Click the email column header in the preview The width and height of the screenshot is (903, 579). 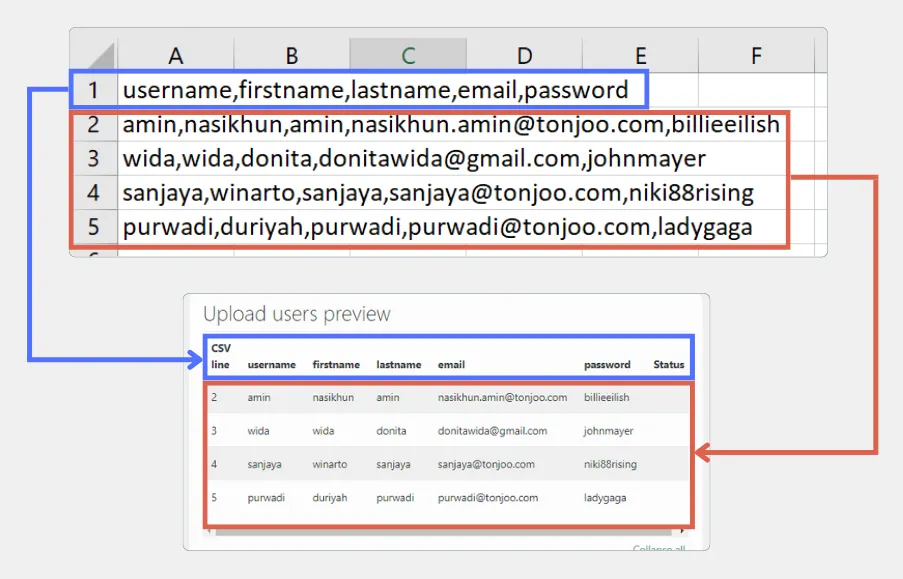tap(451, 365)
